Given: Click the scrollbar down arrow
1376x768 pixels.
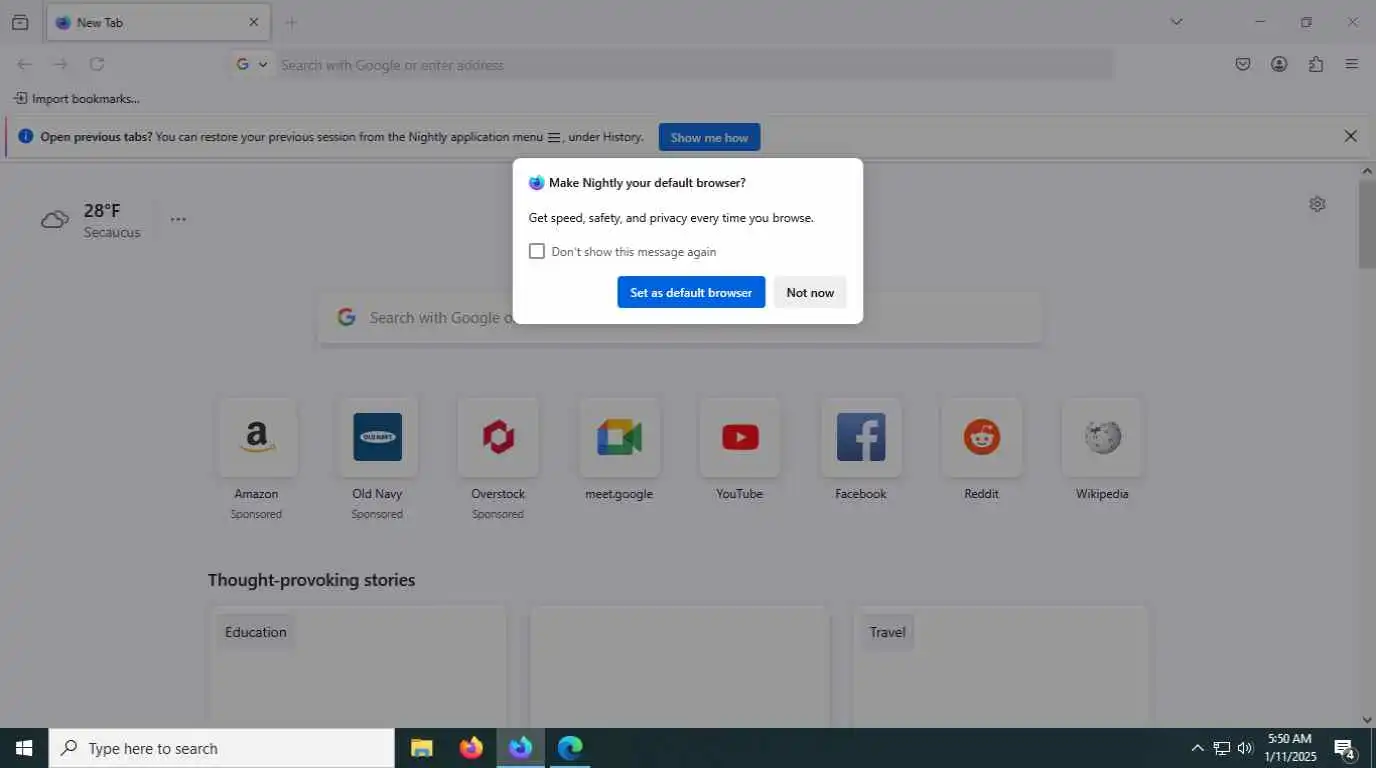Looking at the screenshot, I should (1367, 720).
